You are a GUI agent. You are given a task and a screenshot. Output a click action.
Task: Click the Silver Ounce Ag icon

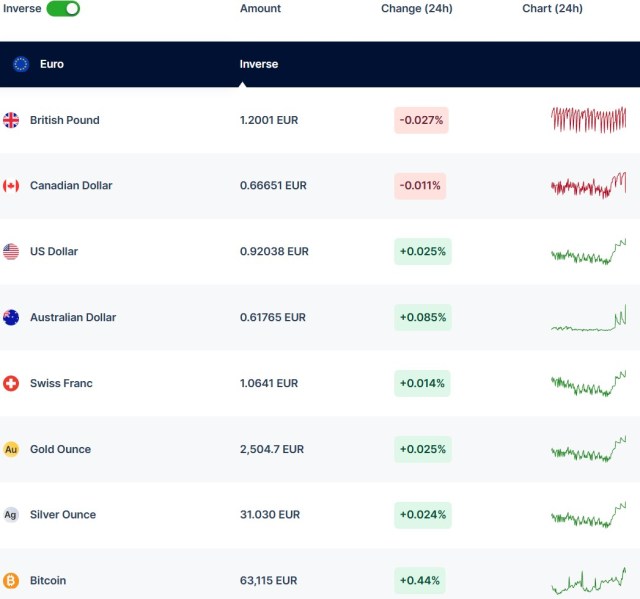point(11,515)
